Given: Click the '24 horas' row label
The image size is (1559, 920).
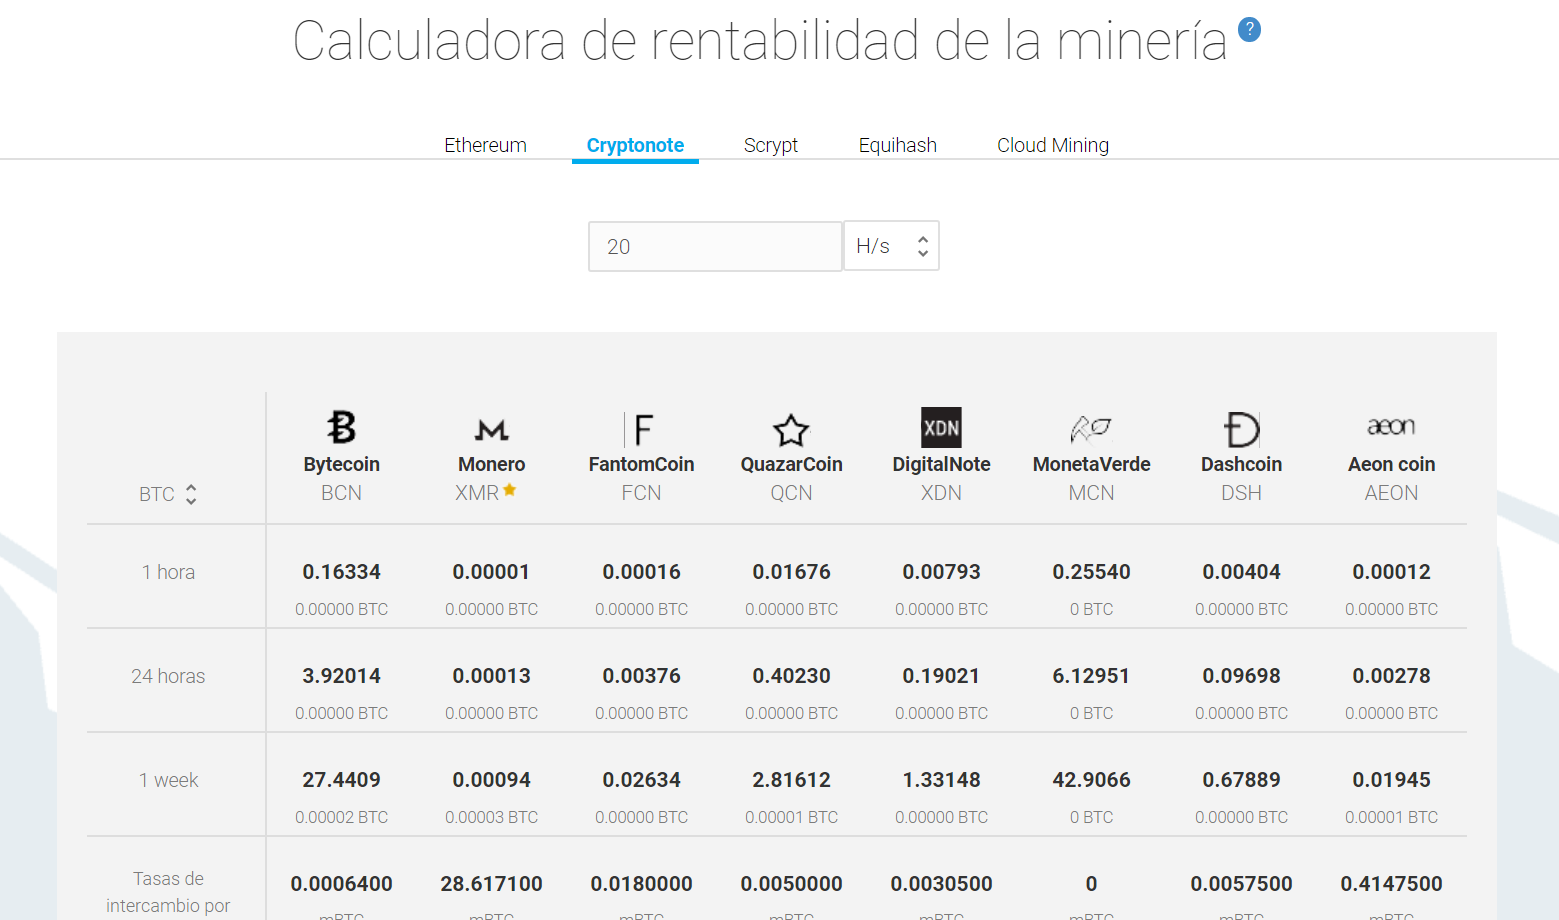Looking at the screenshot, I should (x=168, y=676).
